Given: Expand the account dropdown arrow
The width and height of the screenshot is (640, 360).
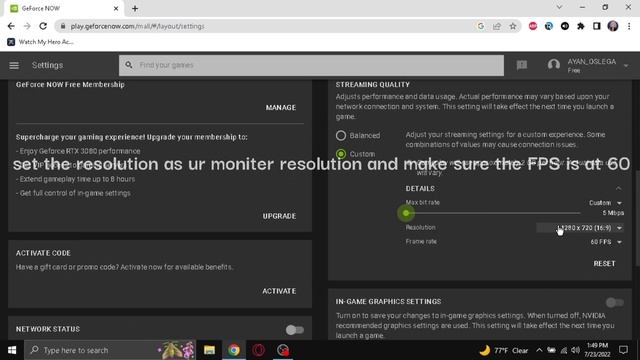Looking at the screenshot, I should [x=626, y=66].
